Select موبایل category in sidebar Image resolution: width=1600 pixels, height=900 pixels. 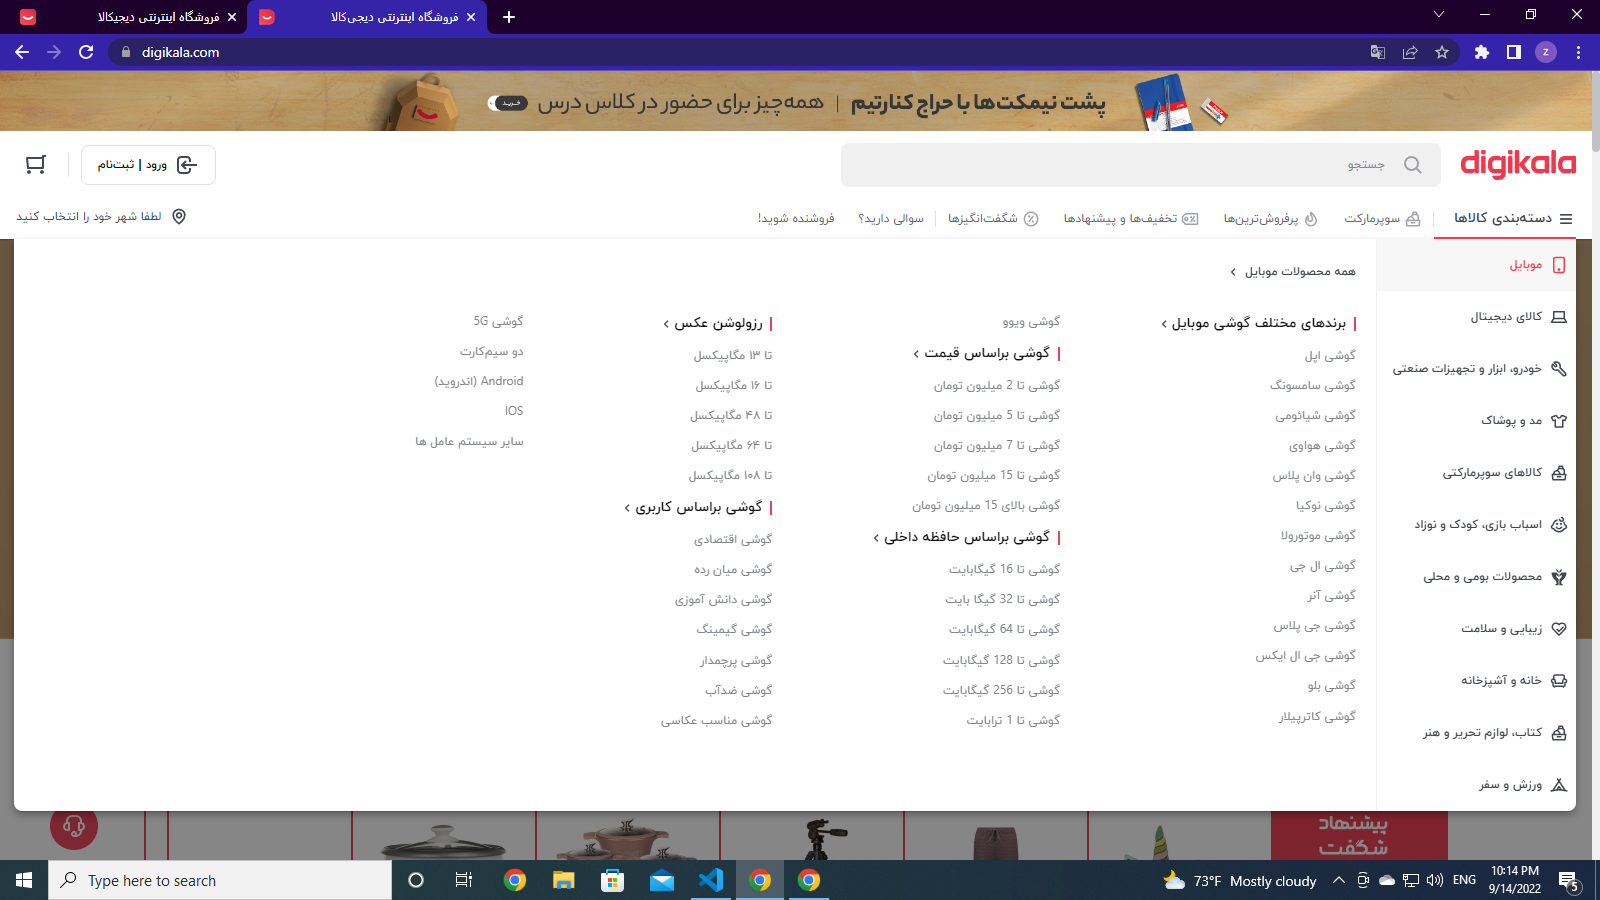pyautogui.click(x=1476, y=265)
